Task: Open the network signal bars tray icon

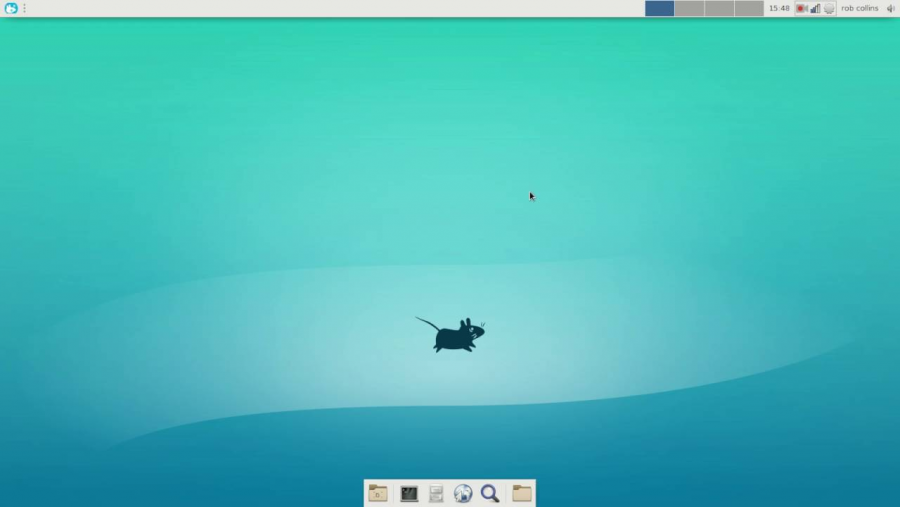Action: (815, 8)
